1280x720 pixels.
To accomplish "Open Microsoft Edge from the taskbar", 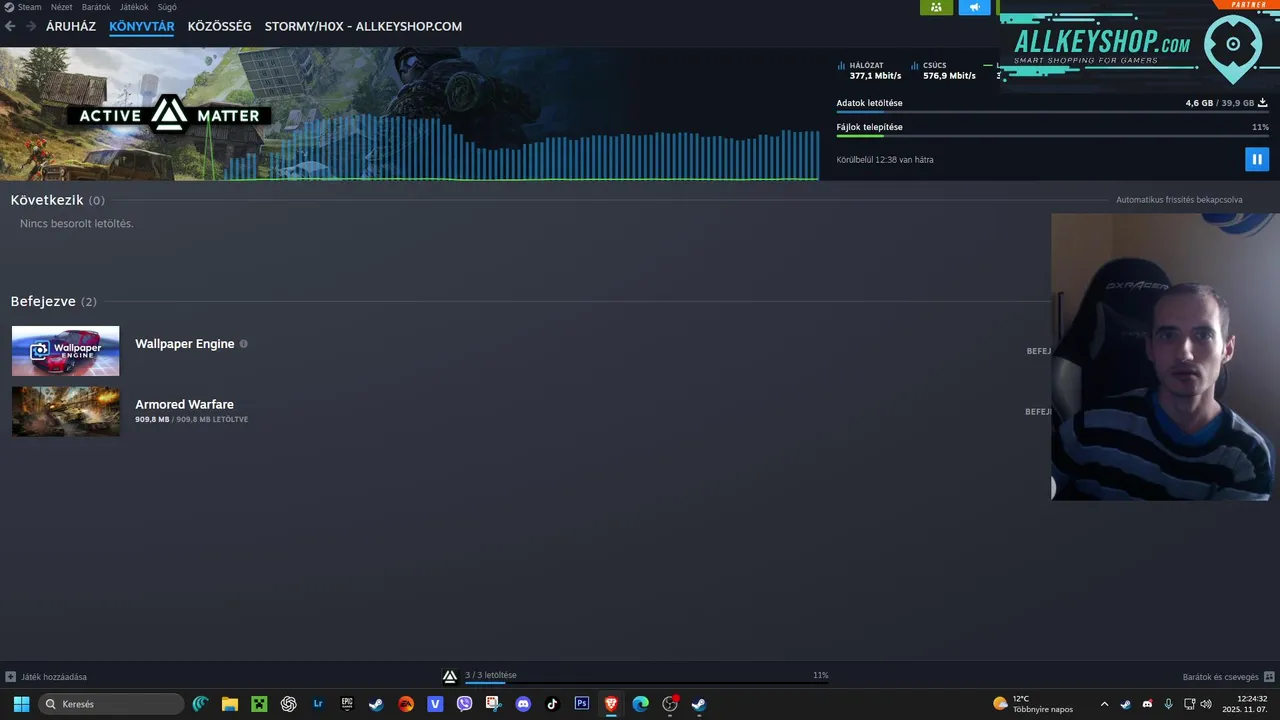I will 640,704.
